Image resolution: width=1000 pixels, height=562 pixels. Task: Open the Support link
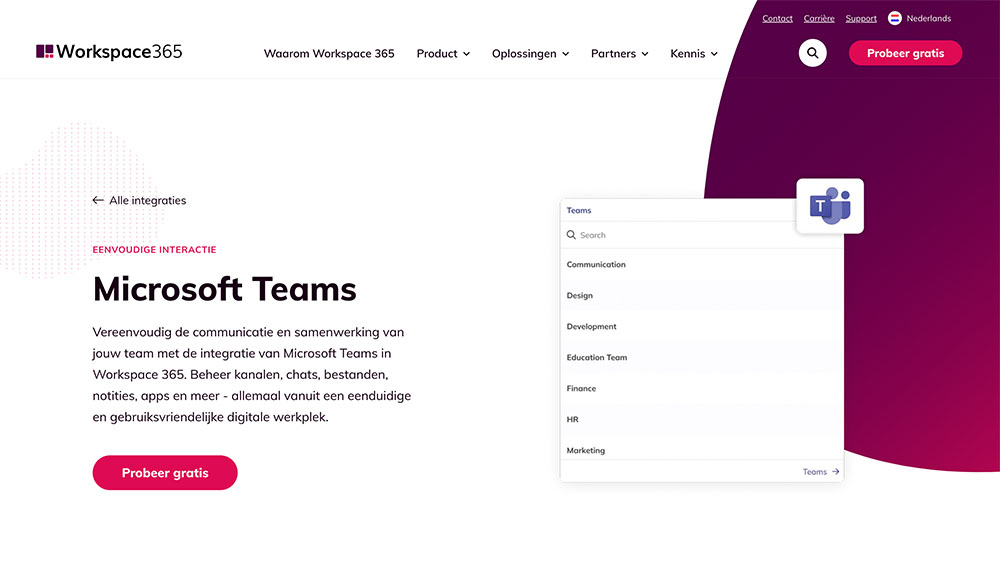[861, 18]
